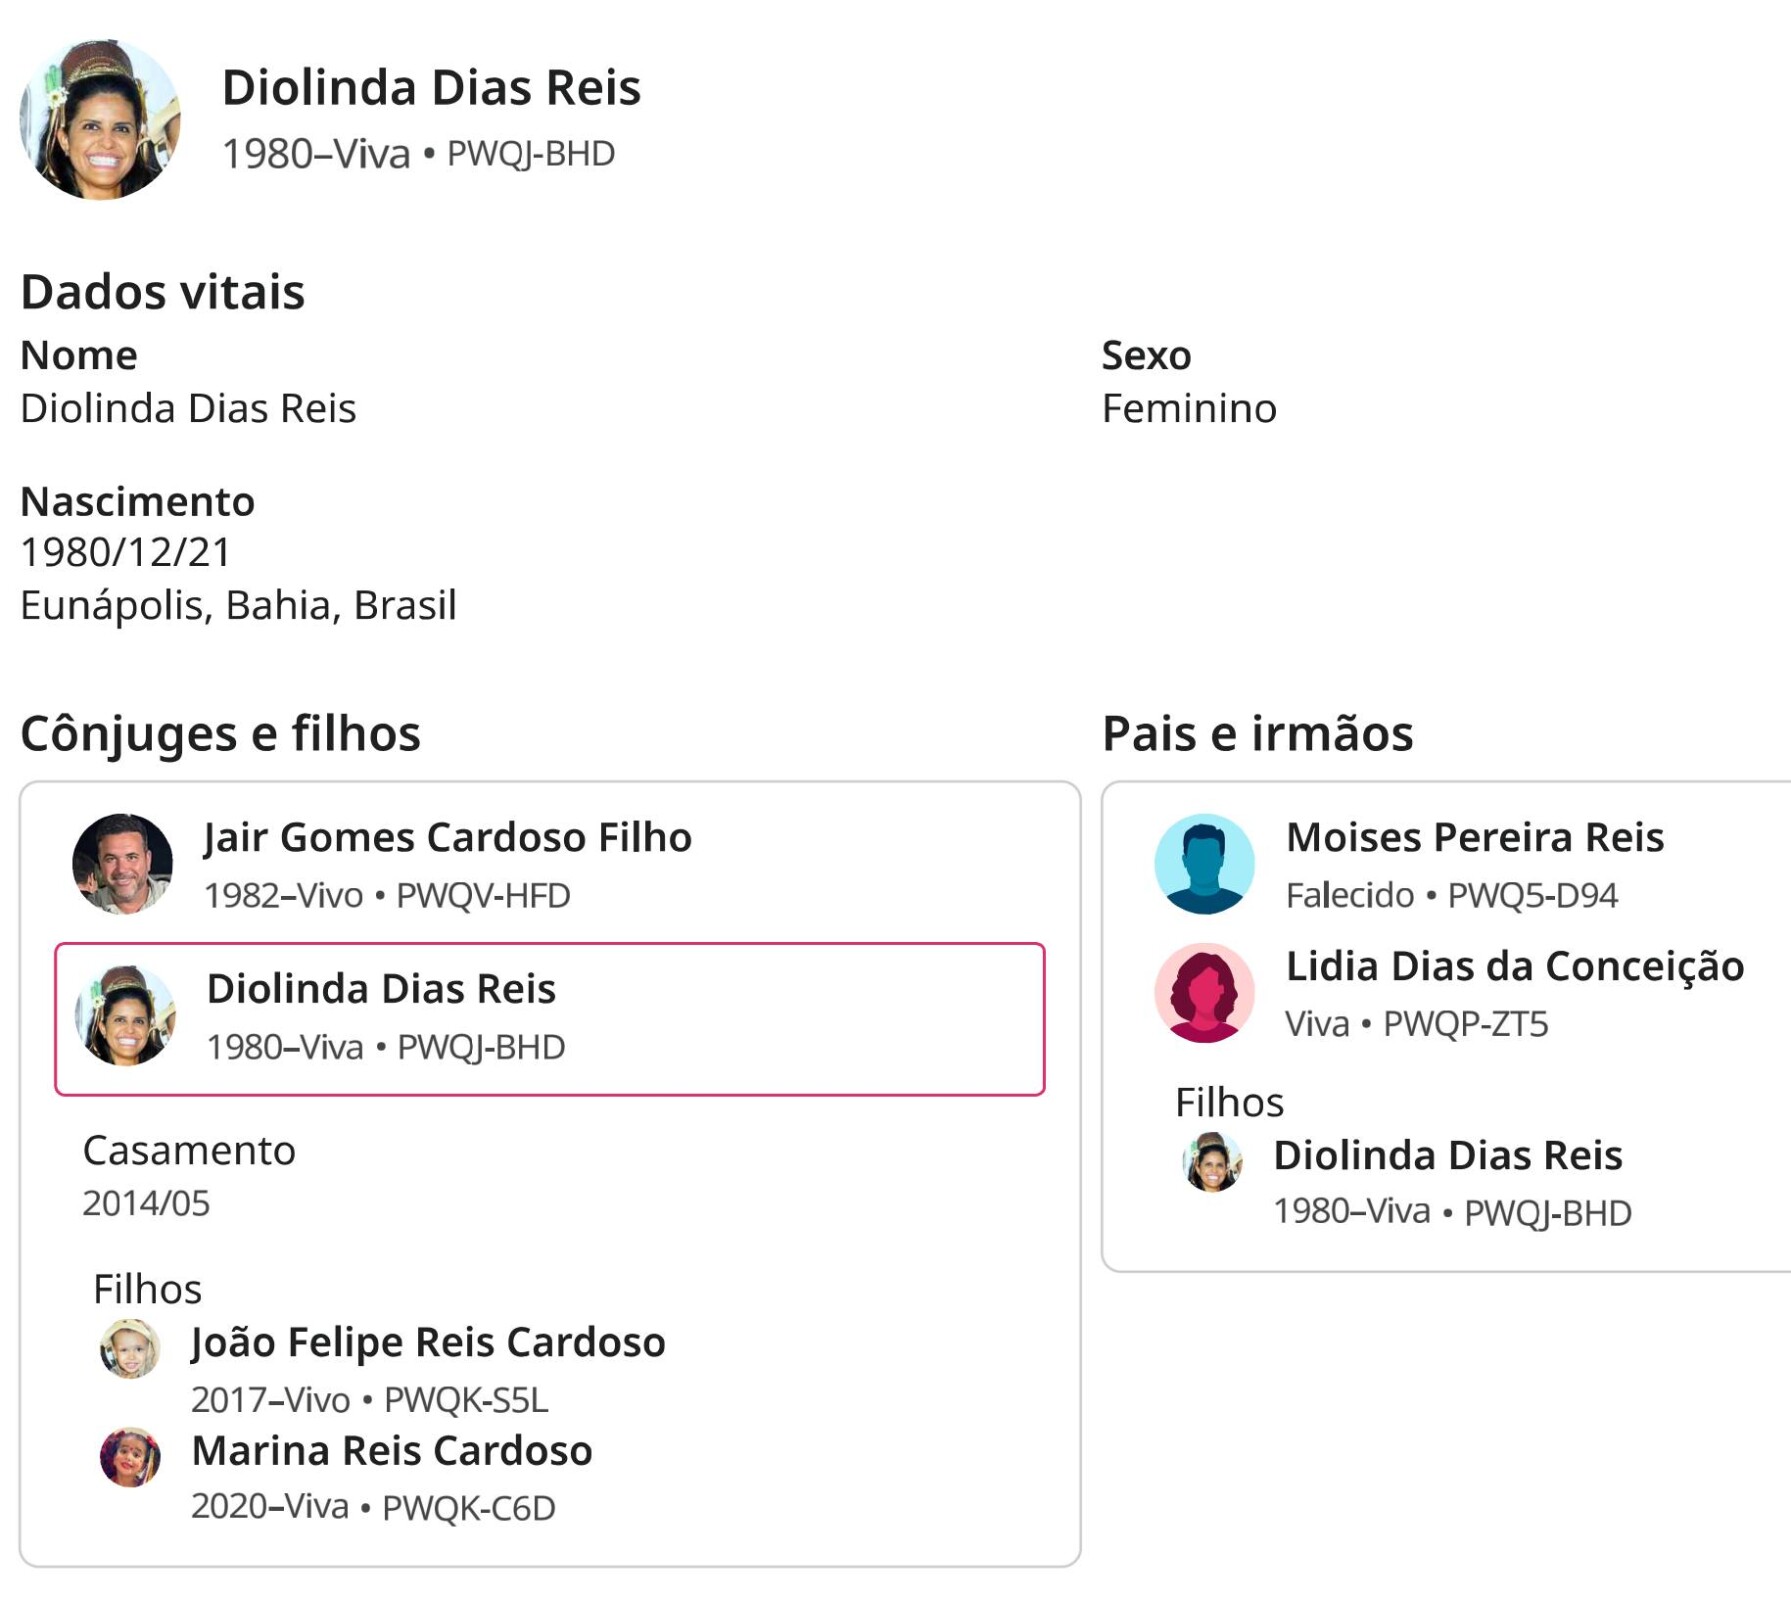Viewport: 1791px width, 1600px height.
Task: Click Diolinda Dias Reis listed under parents' Filhos
Action: (x=1447, y=1155)
